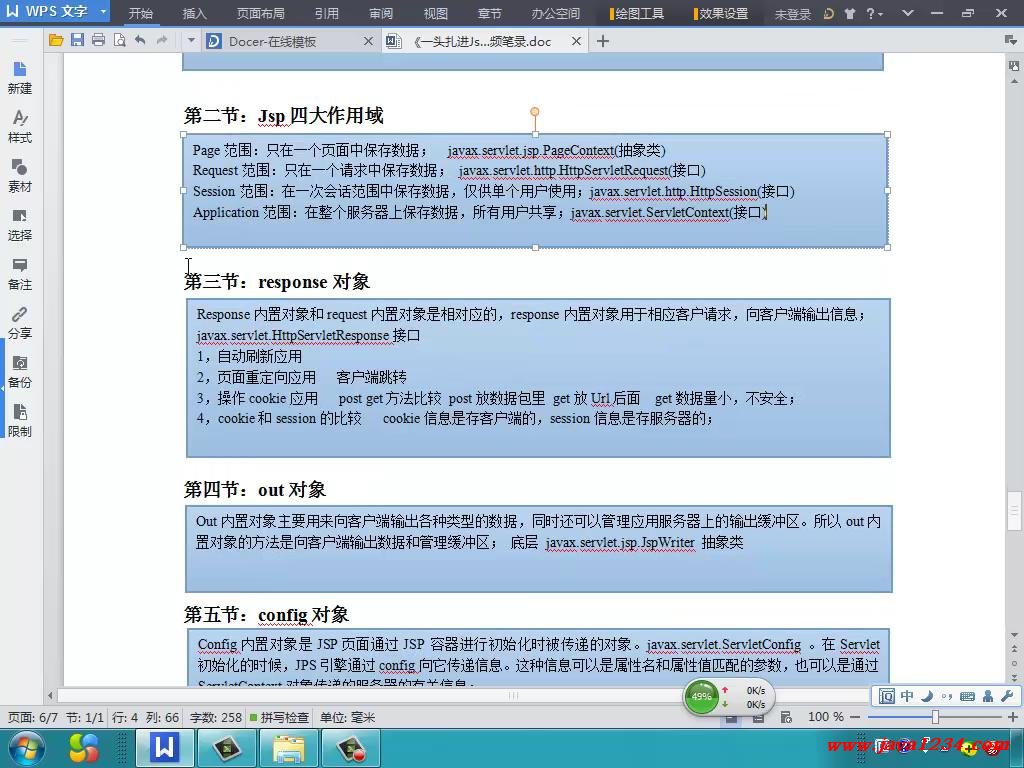Click the new tab plus button
The width and height of the screenshot is (1024, 768).
coord(602,41)
